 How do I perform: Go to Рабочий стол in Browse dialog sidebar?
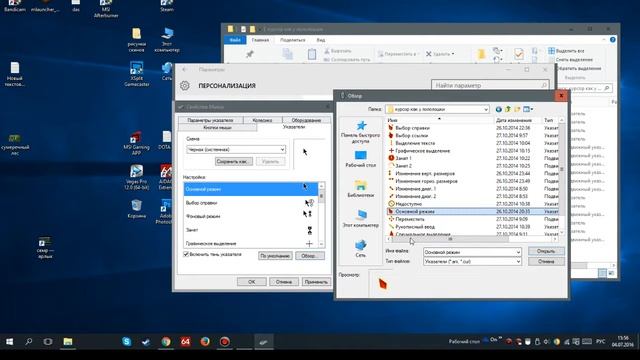point(360,159)
